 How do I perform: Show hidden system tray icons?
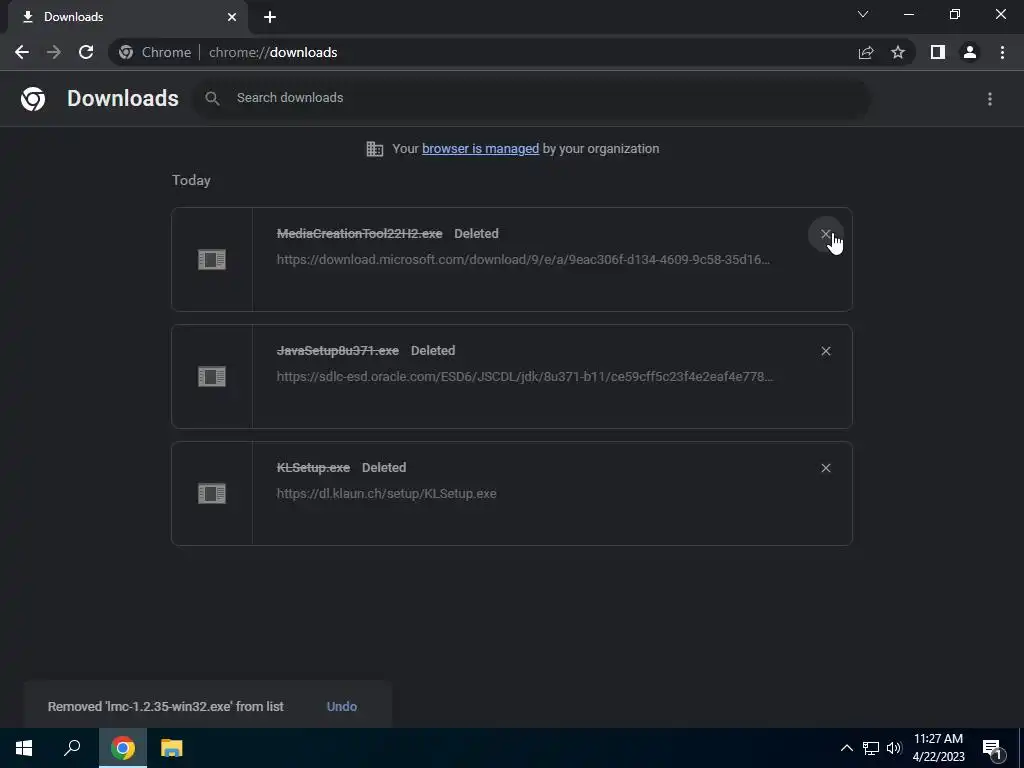pos(846,748)
